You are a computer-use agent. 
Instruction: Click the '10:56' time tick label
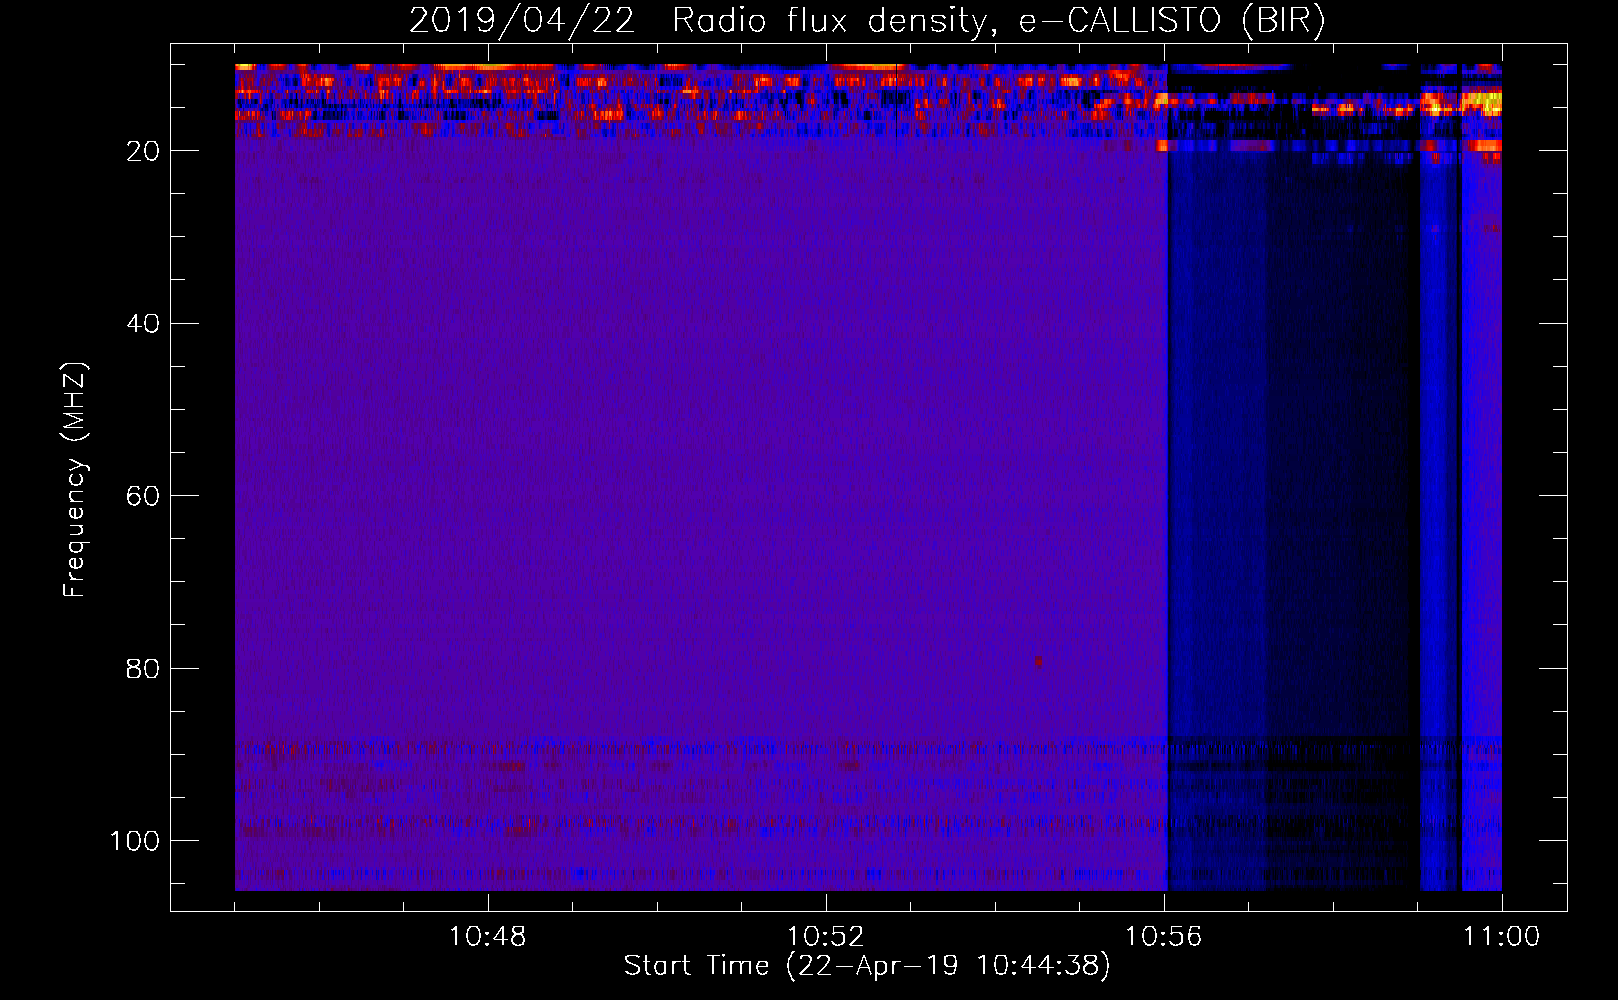click(1164, 937)
